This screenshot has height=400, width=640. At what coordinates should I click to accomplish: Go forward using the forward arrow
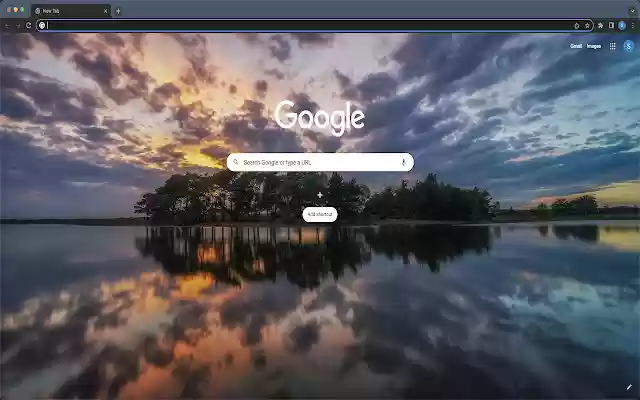click(18, 25)
